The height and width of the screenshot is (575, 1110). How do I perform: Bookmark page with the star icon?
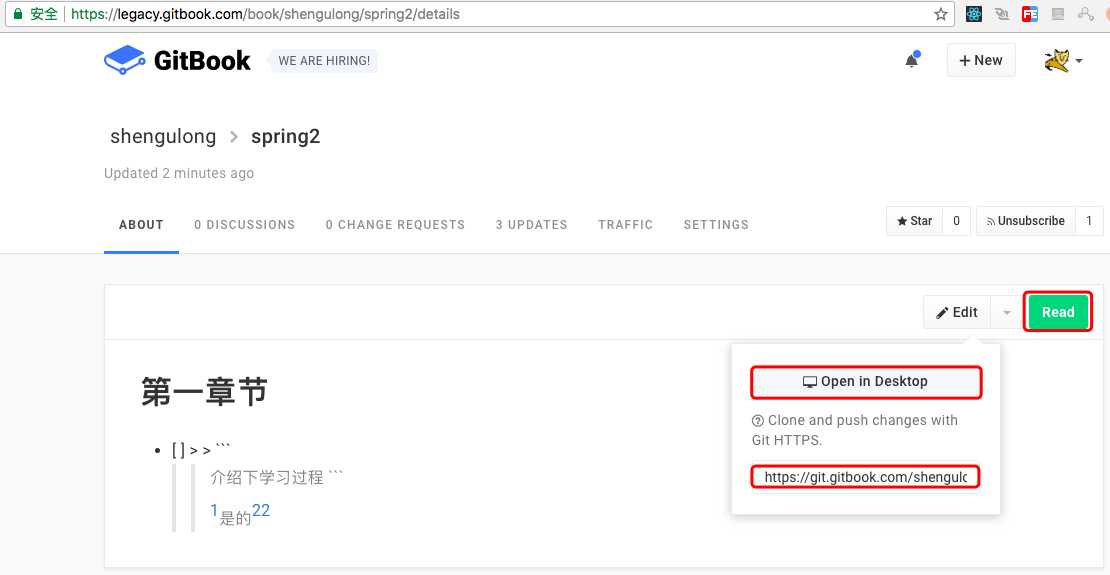click(941, 14)
